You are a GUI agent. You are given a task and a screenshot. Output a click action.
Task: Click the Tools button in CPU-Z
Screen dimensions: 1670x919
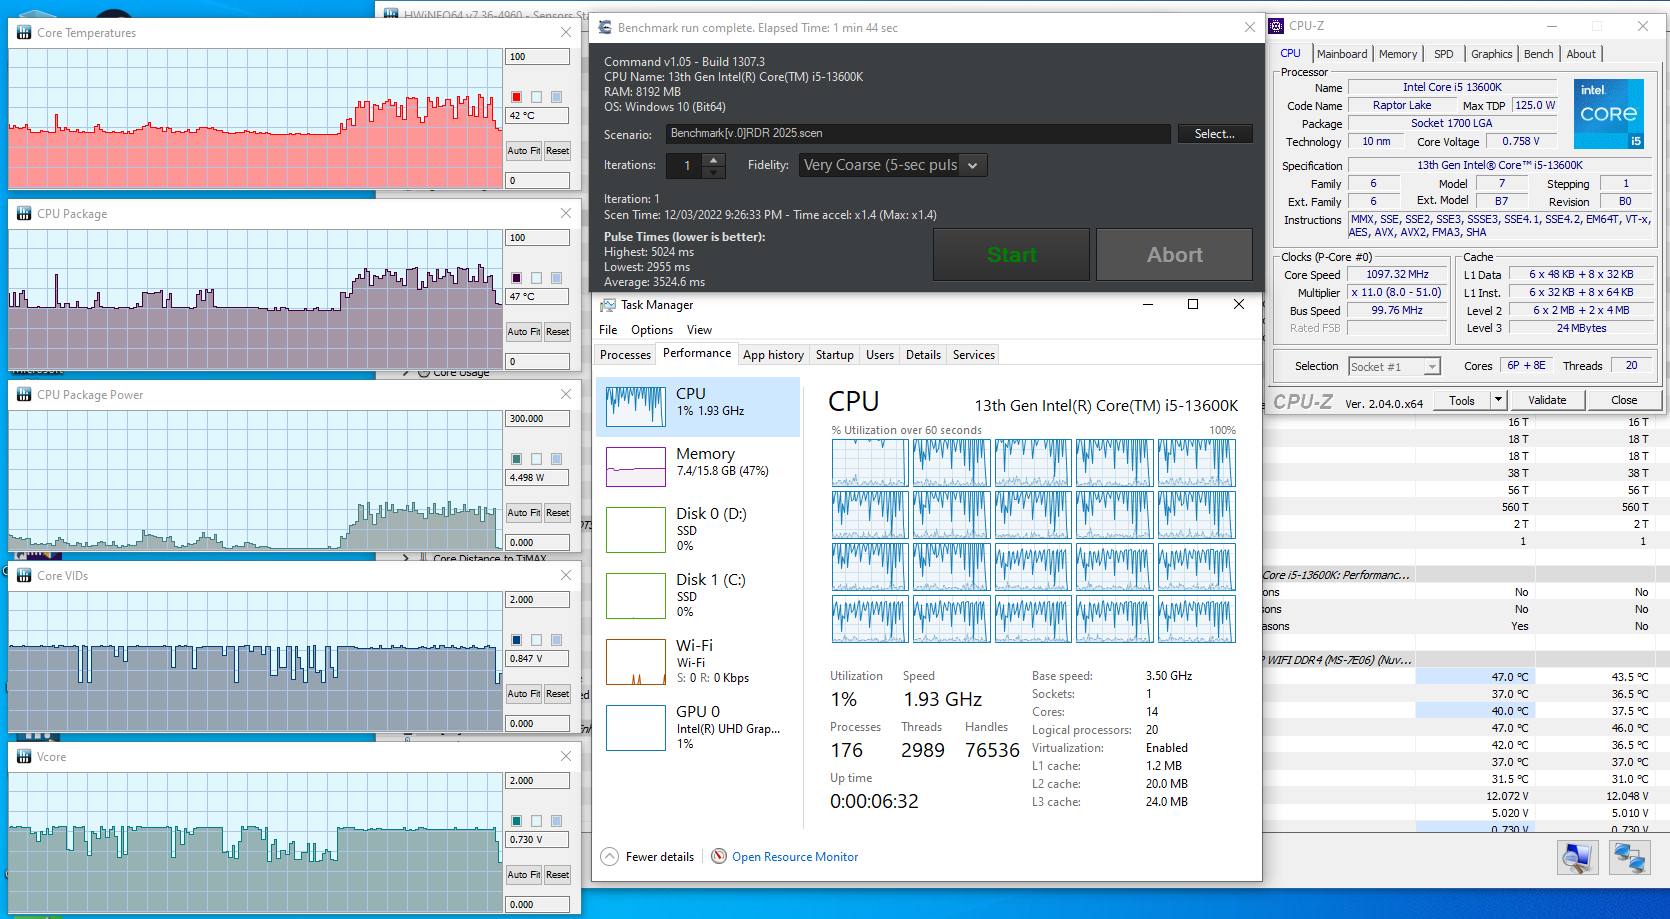click(x=1462, y=400)
